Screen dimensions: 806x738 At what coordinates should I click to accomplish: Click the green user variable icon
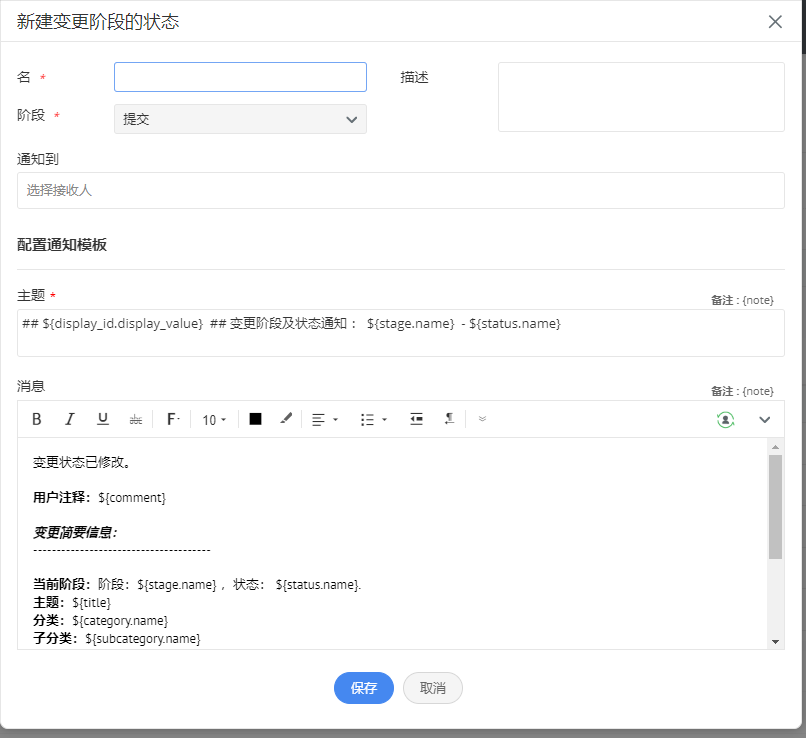point(725,420)
